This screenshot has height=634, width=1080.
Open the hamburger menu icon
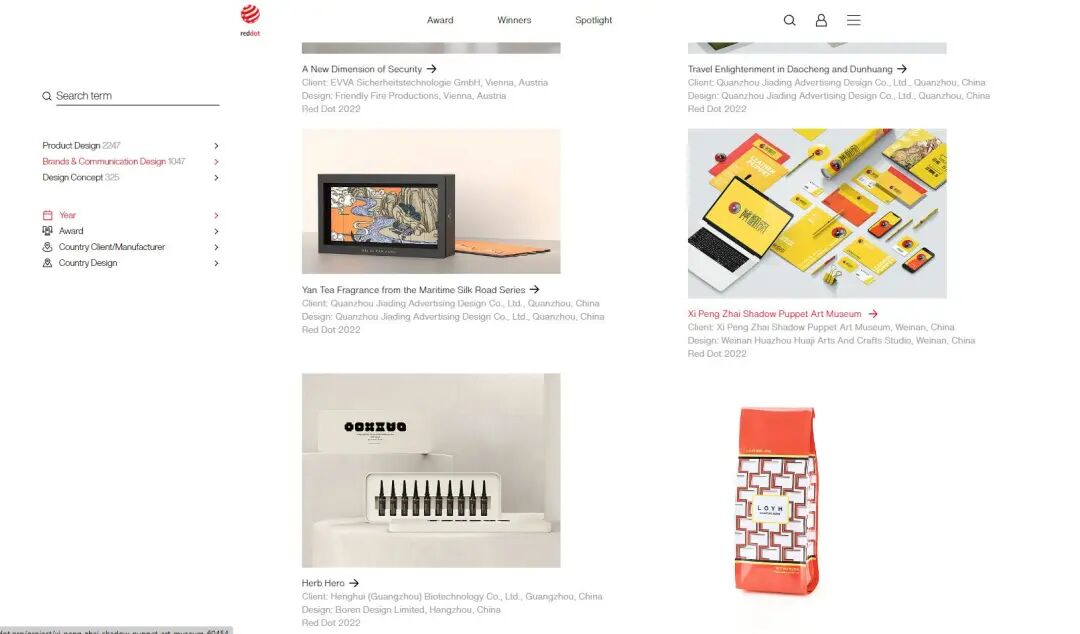coord(853,20)
